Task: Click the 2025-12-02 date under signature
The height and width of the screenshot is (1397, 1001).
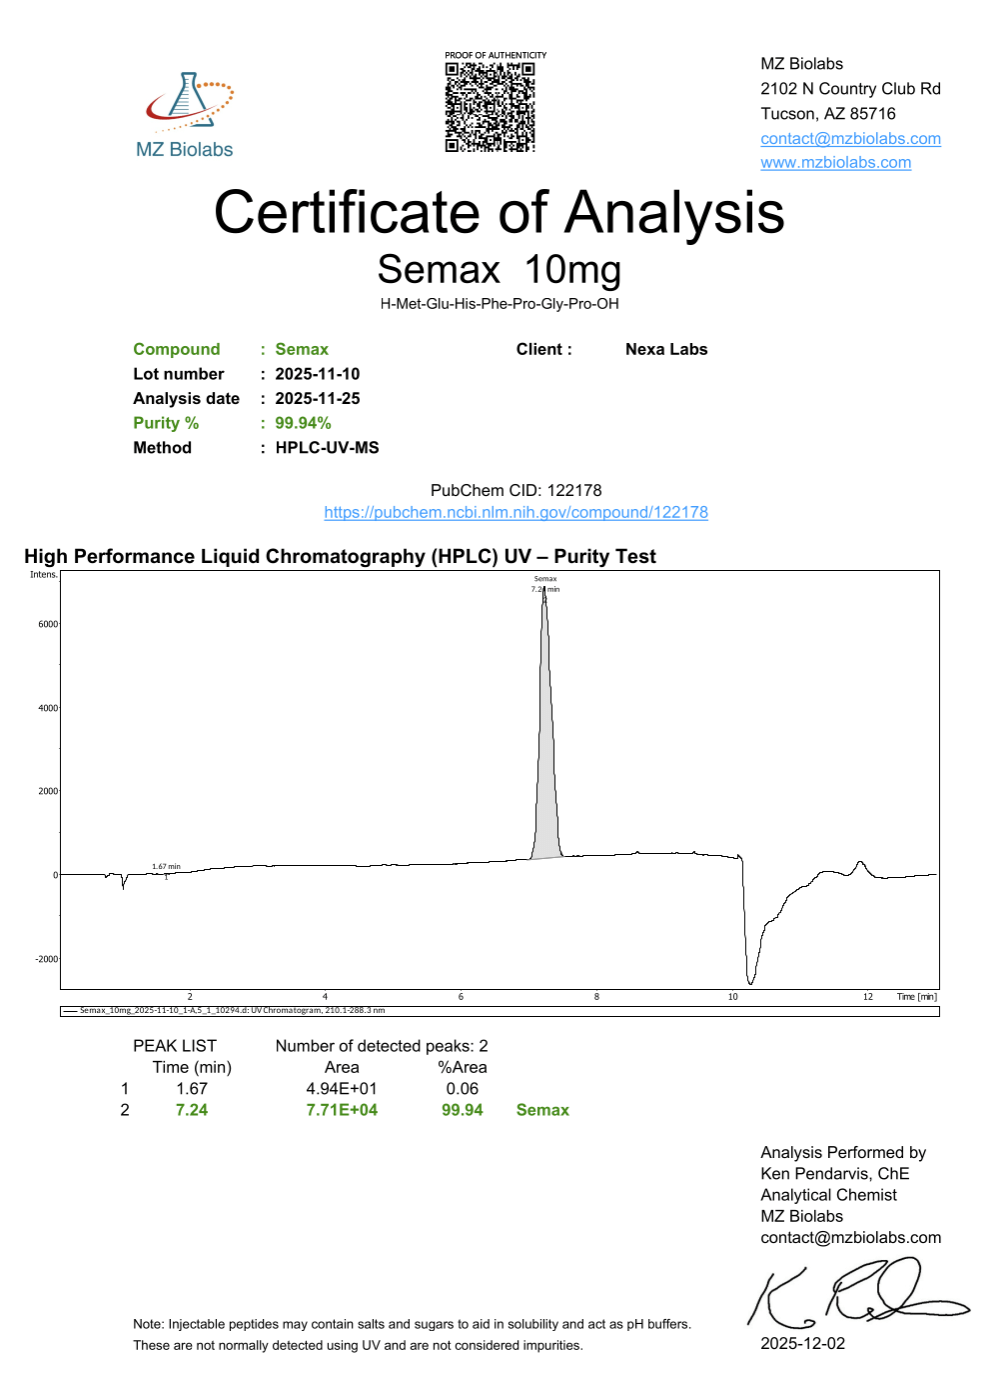Action: coord(802,1344)
